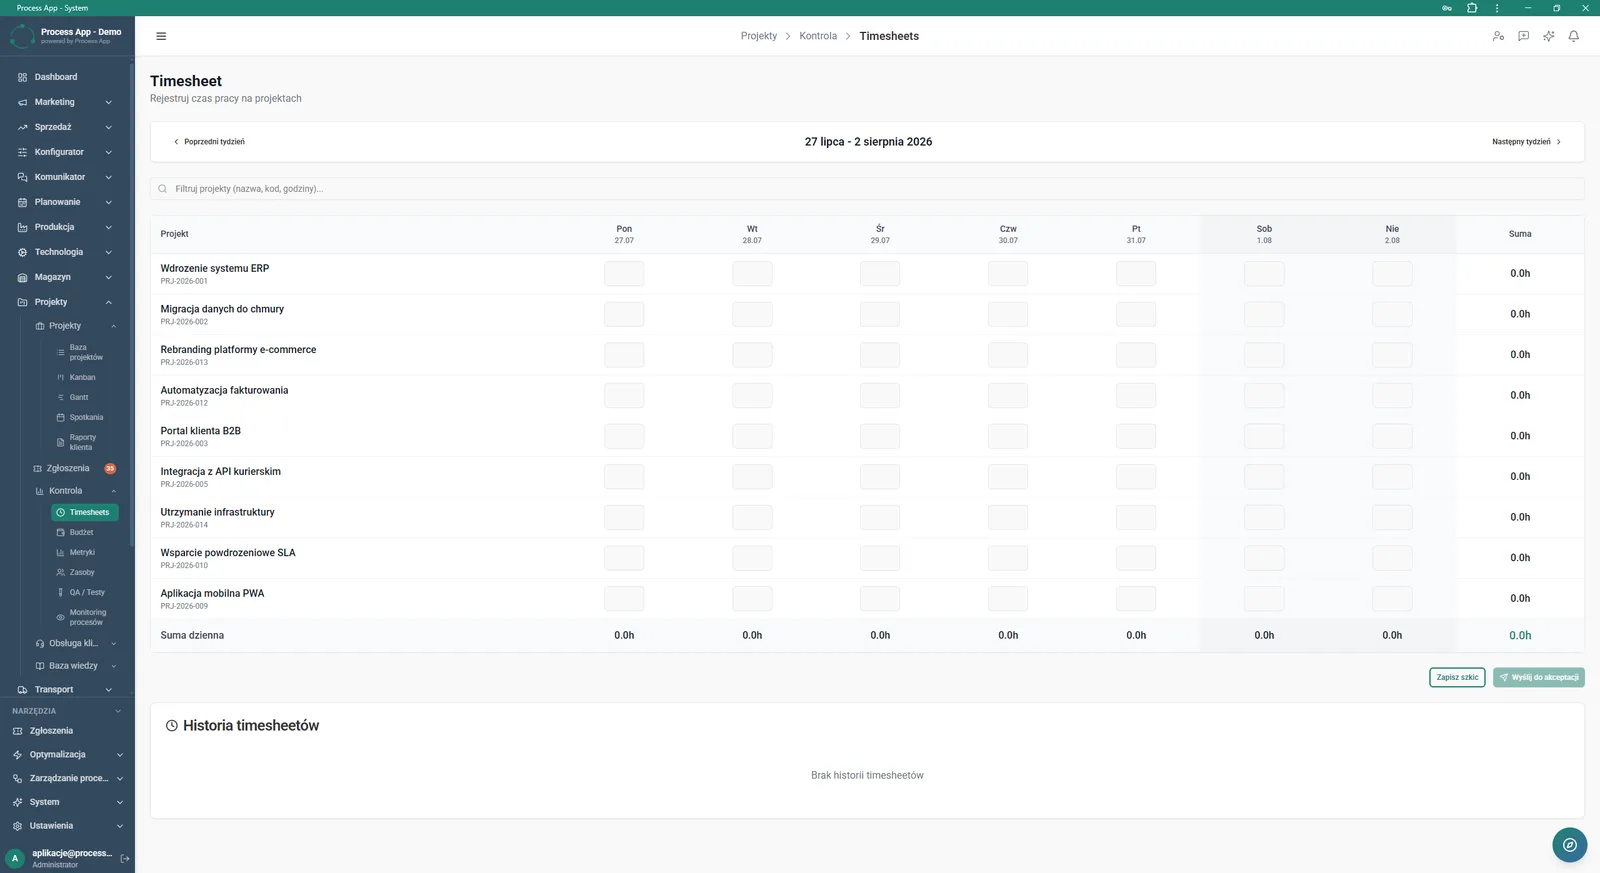The height and width of the screenshot is (873, 1600).
Task: Click the Produkcja factory icon
Action: coord(22,227)
